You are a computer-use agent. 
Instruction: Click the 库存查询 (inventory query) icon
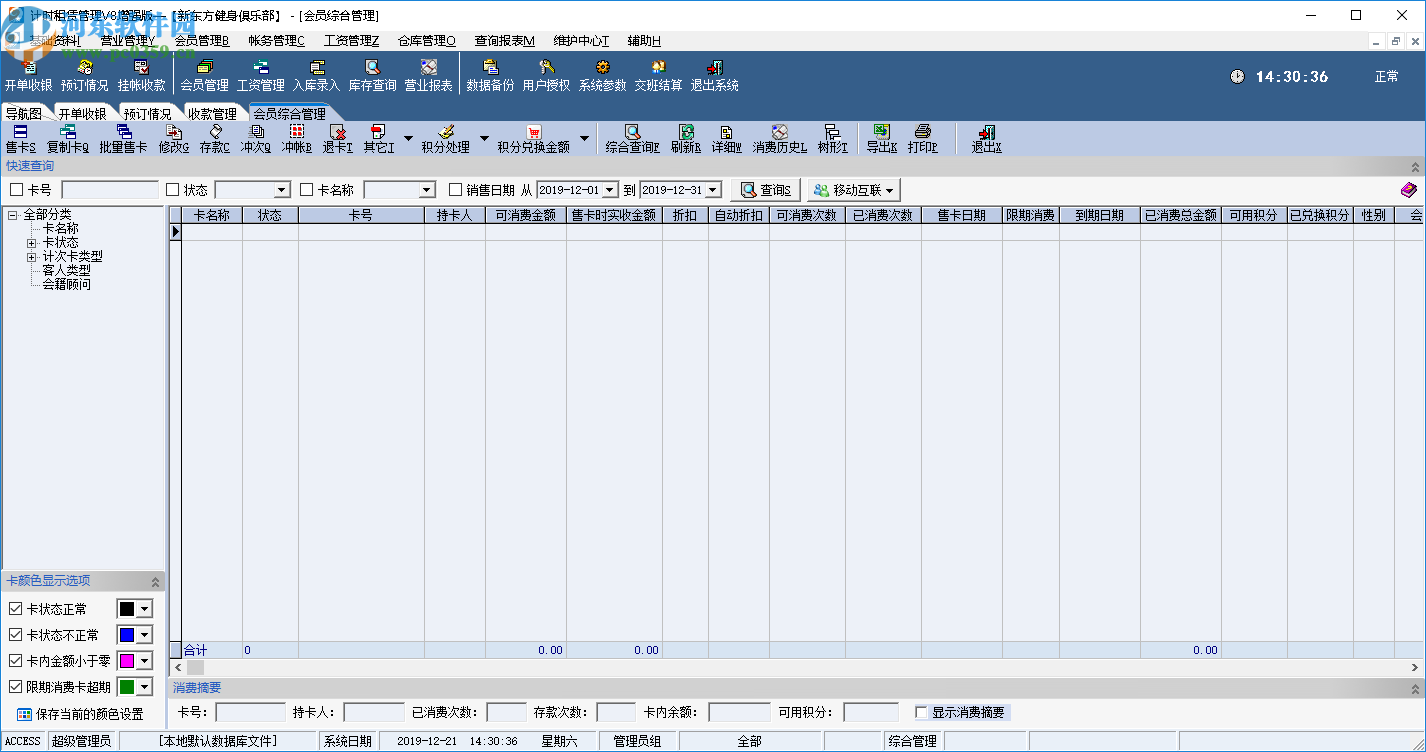(x=372, y=75)
